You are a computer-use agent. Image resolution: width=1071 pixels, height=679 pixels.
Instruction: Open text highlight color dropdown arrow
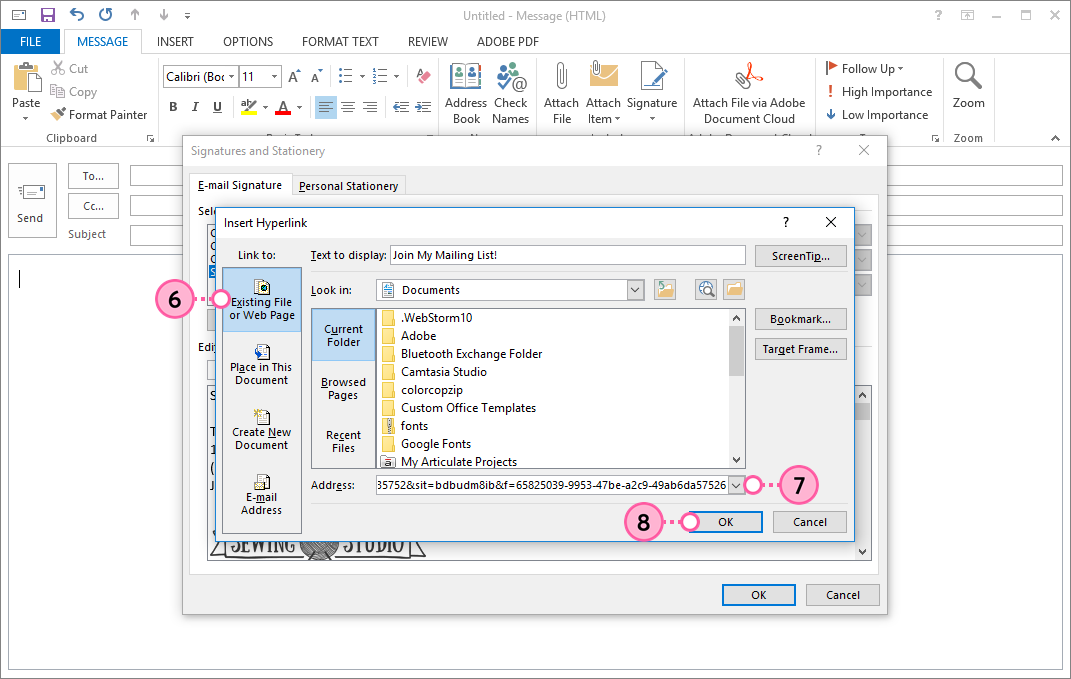pos(265,107)
